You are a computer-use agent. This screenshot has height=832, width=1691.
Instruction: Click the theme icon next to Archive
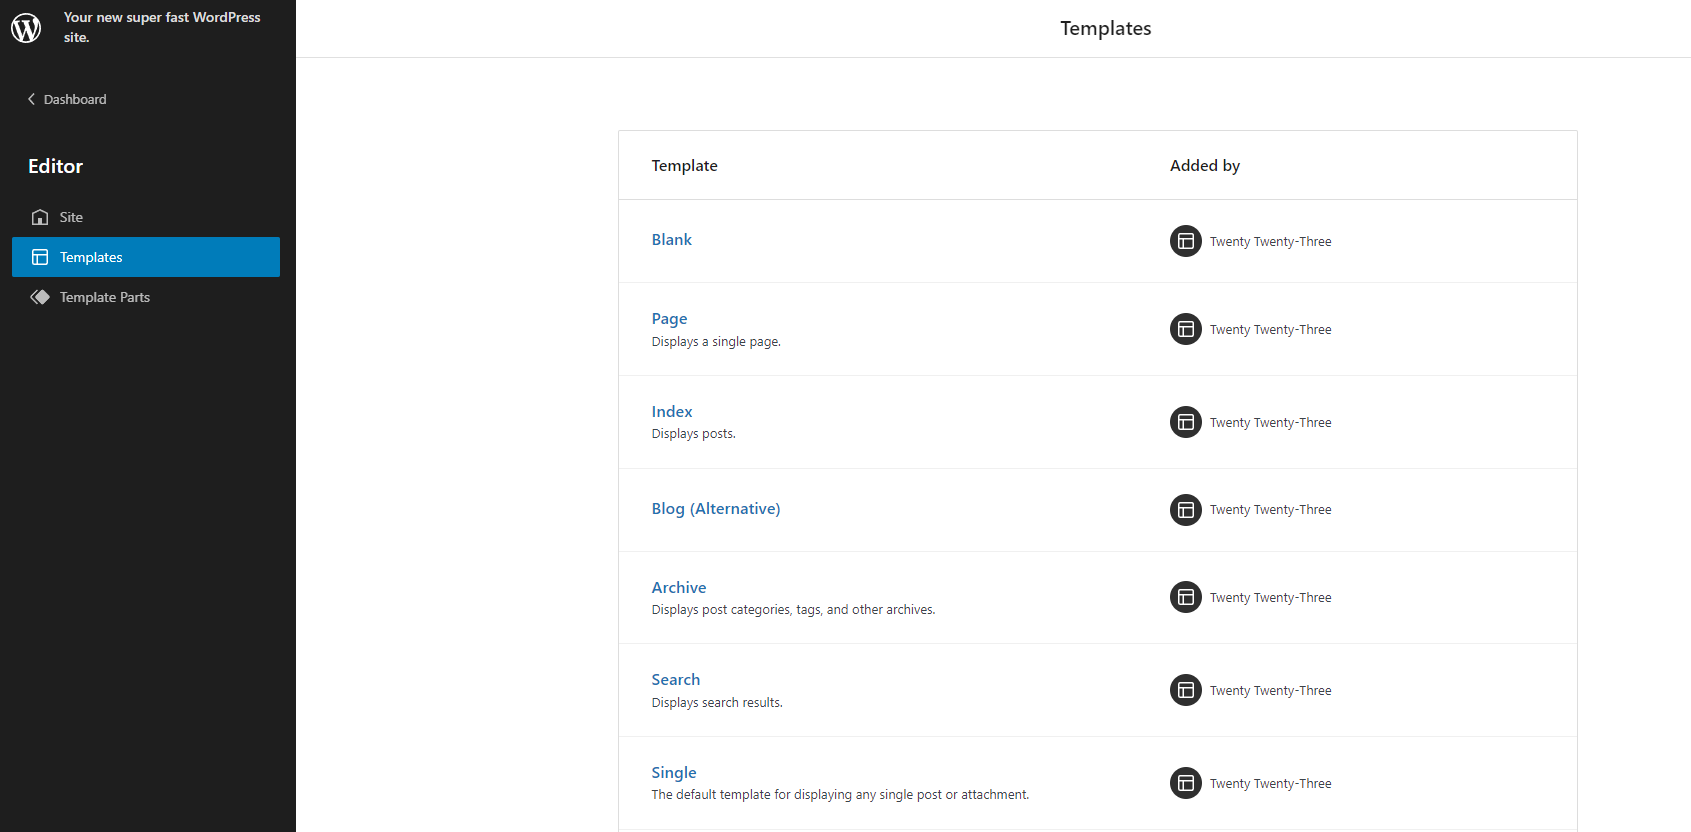click(x=1185, y=597)
